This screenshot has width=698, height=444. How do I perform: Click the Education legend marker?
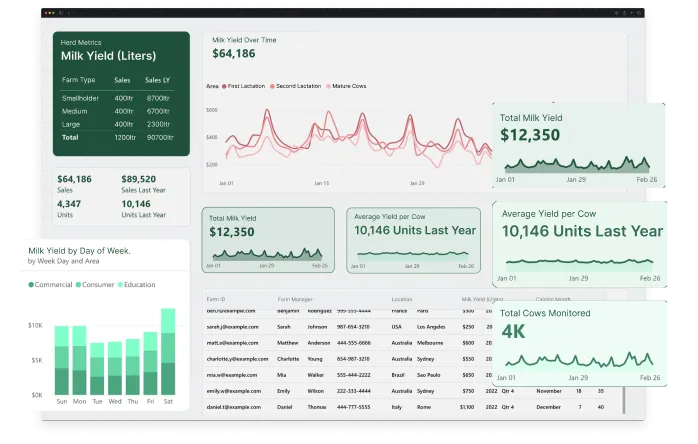coord(120,285)
